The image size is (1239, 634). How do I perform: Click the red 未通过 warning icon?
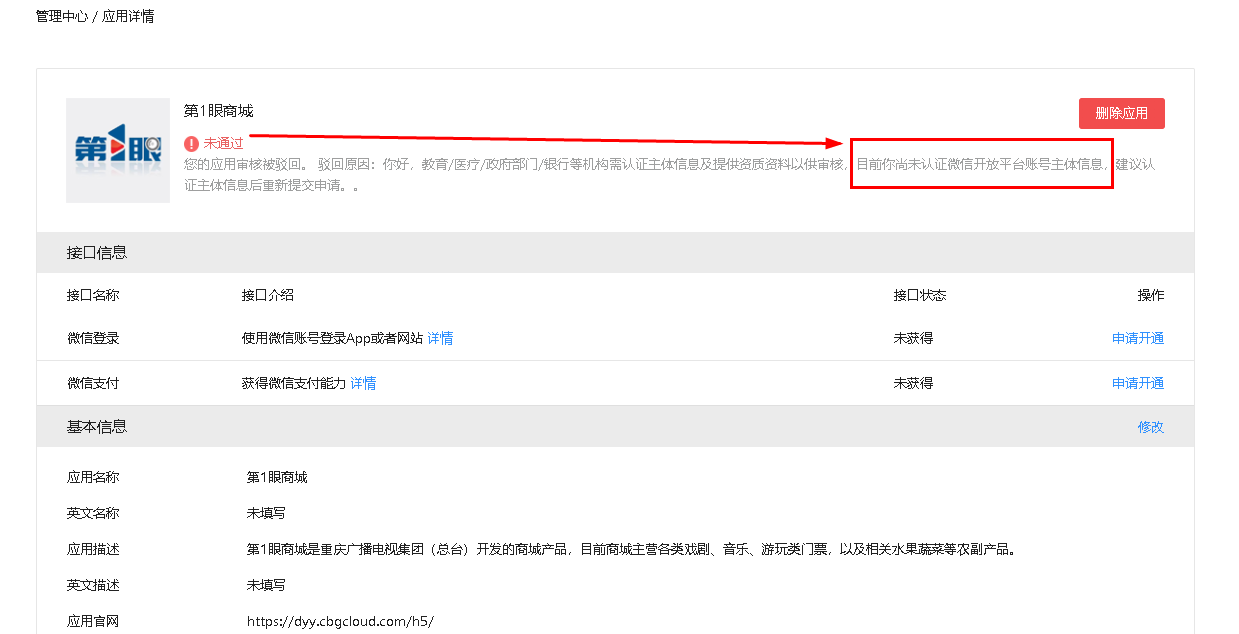tap(191, 143)
